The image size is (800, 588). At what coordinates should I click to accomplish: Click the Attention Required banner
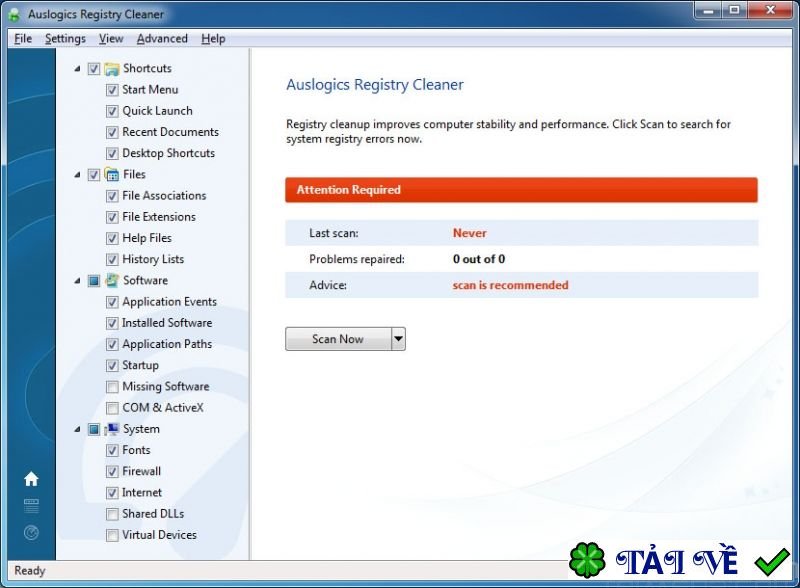(x=521, y=190)
